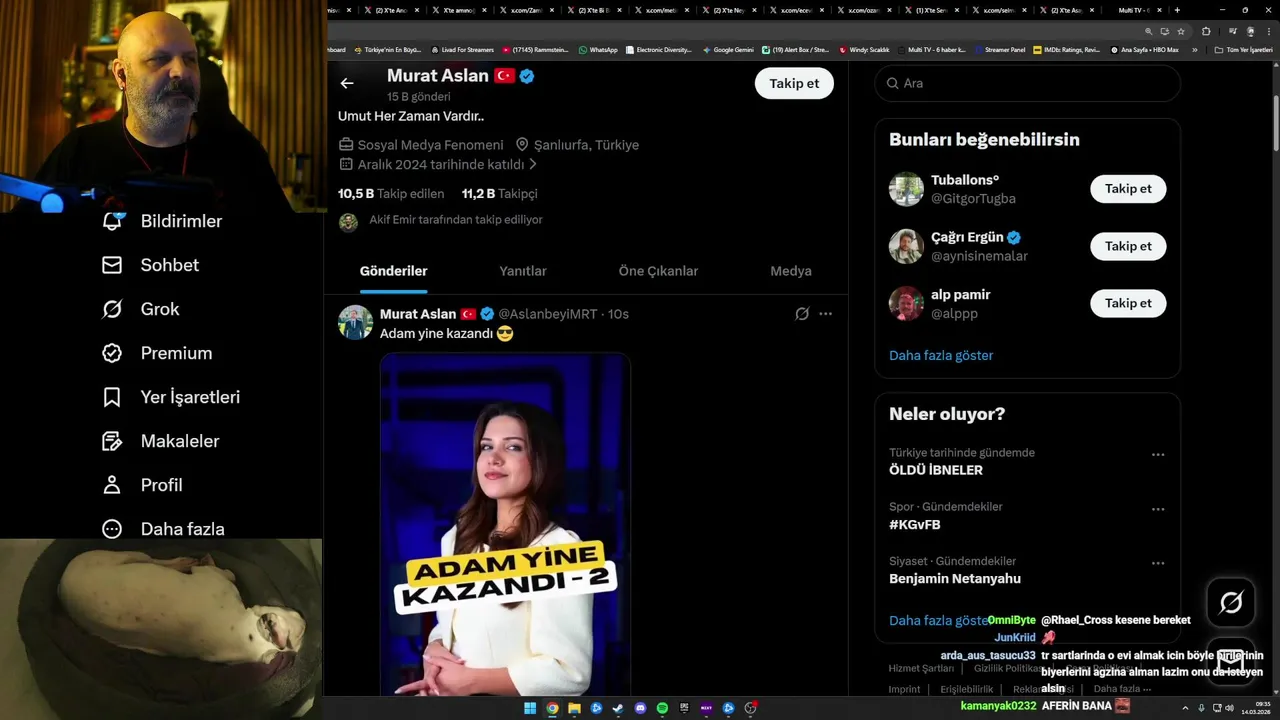Click Daha fazla göster under suggestions
This screenshot has height=720, width=1280.
[941, 355]
